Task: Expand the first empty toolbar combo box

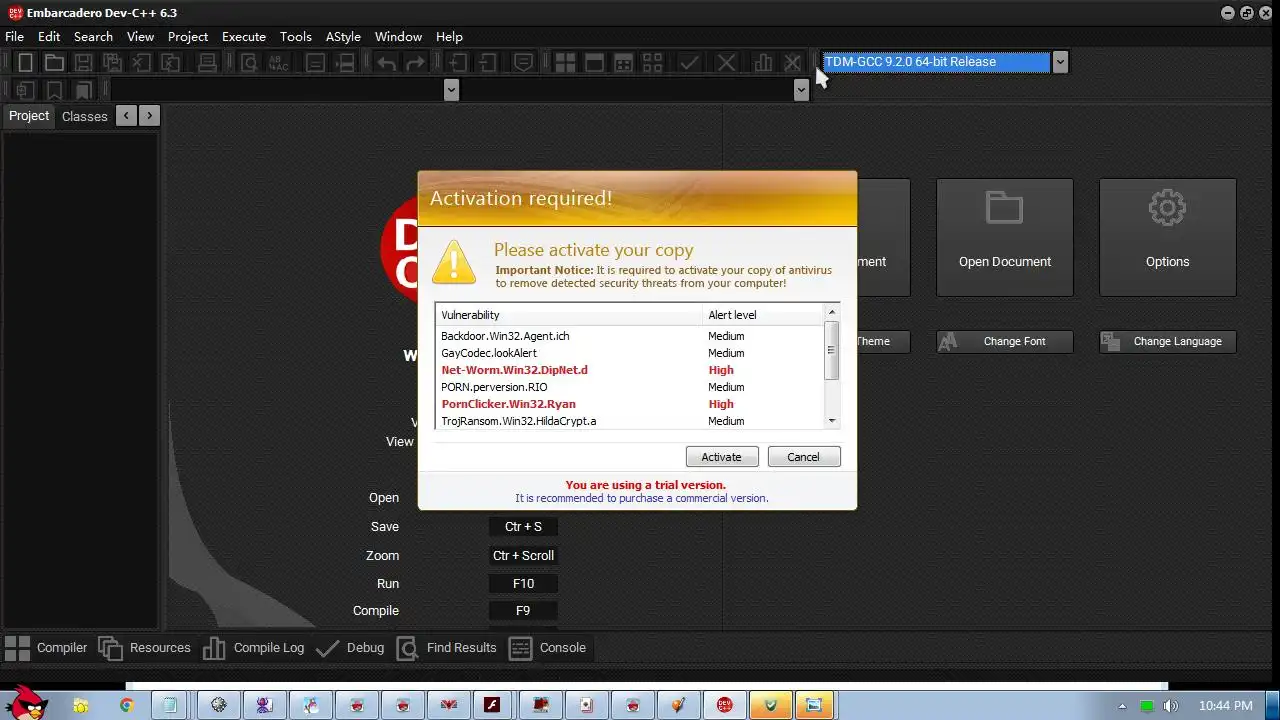Action: 451,90
